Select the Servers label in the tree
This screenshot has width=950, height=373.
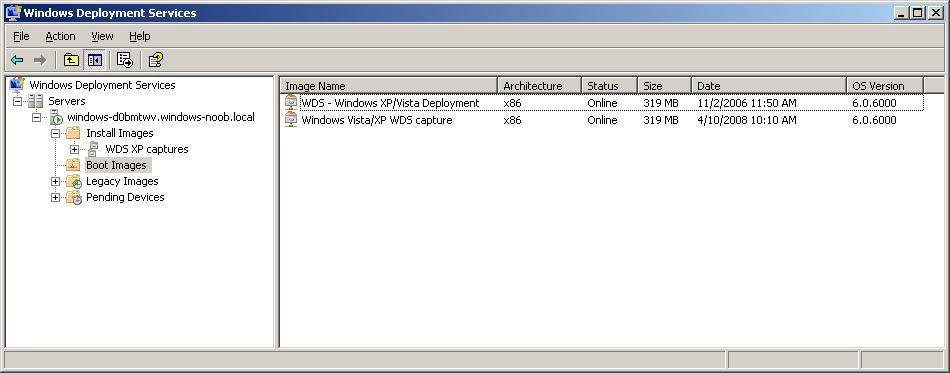click(x=67, y=101)
